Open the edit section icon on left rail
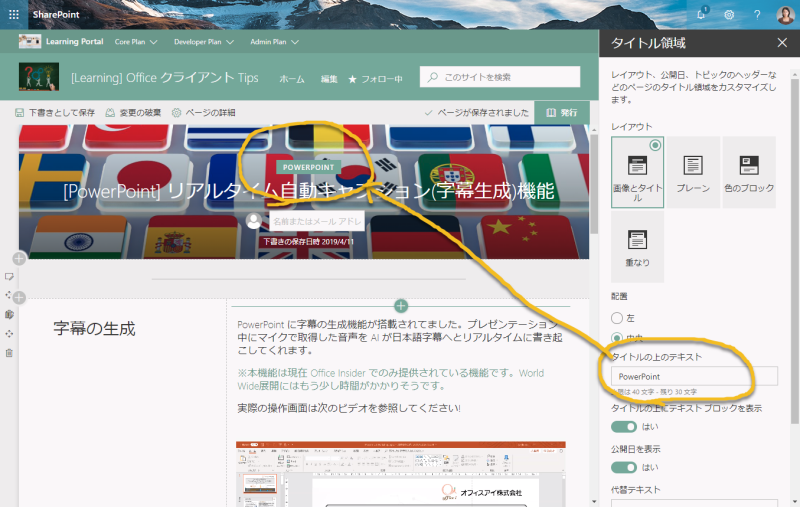This screenshot has width=800, height=507. [x=9, y=276]
